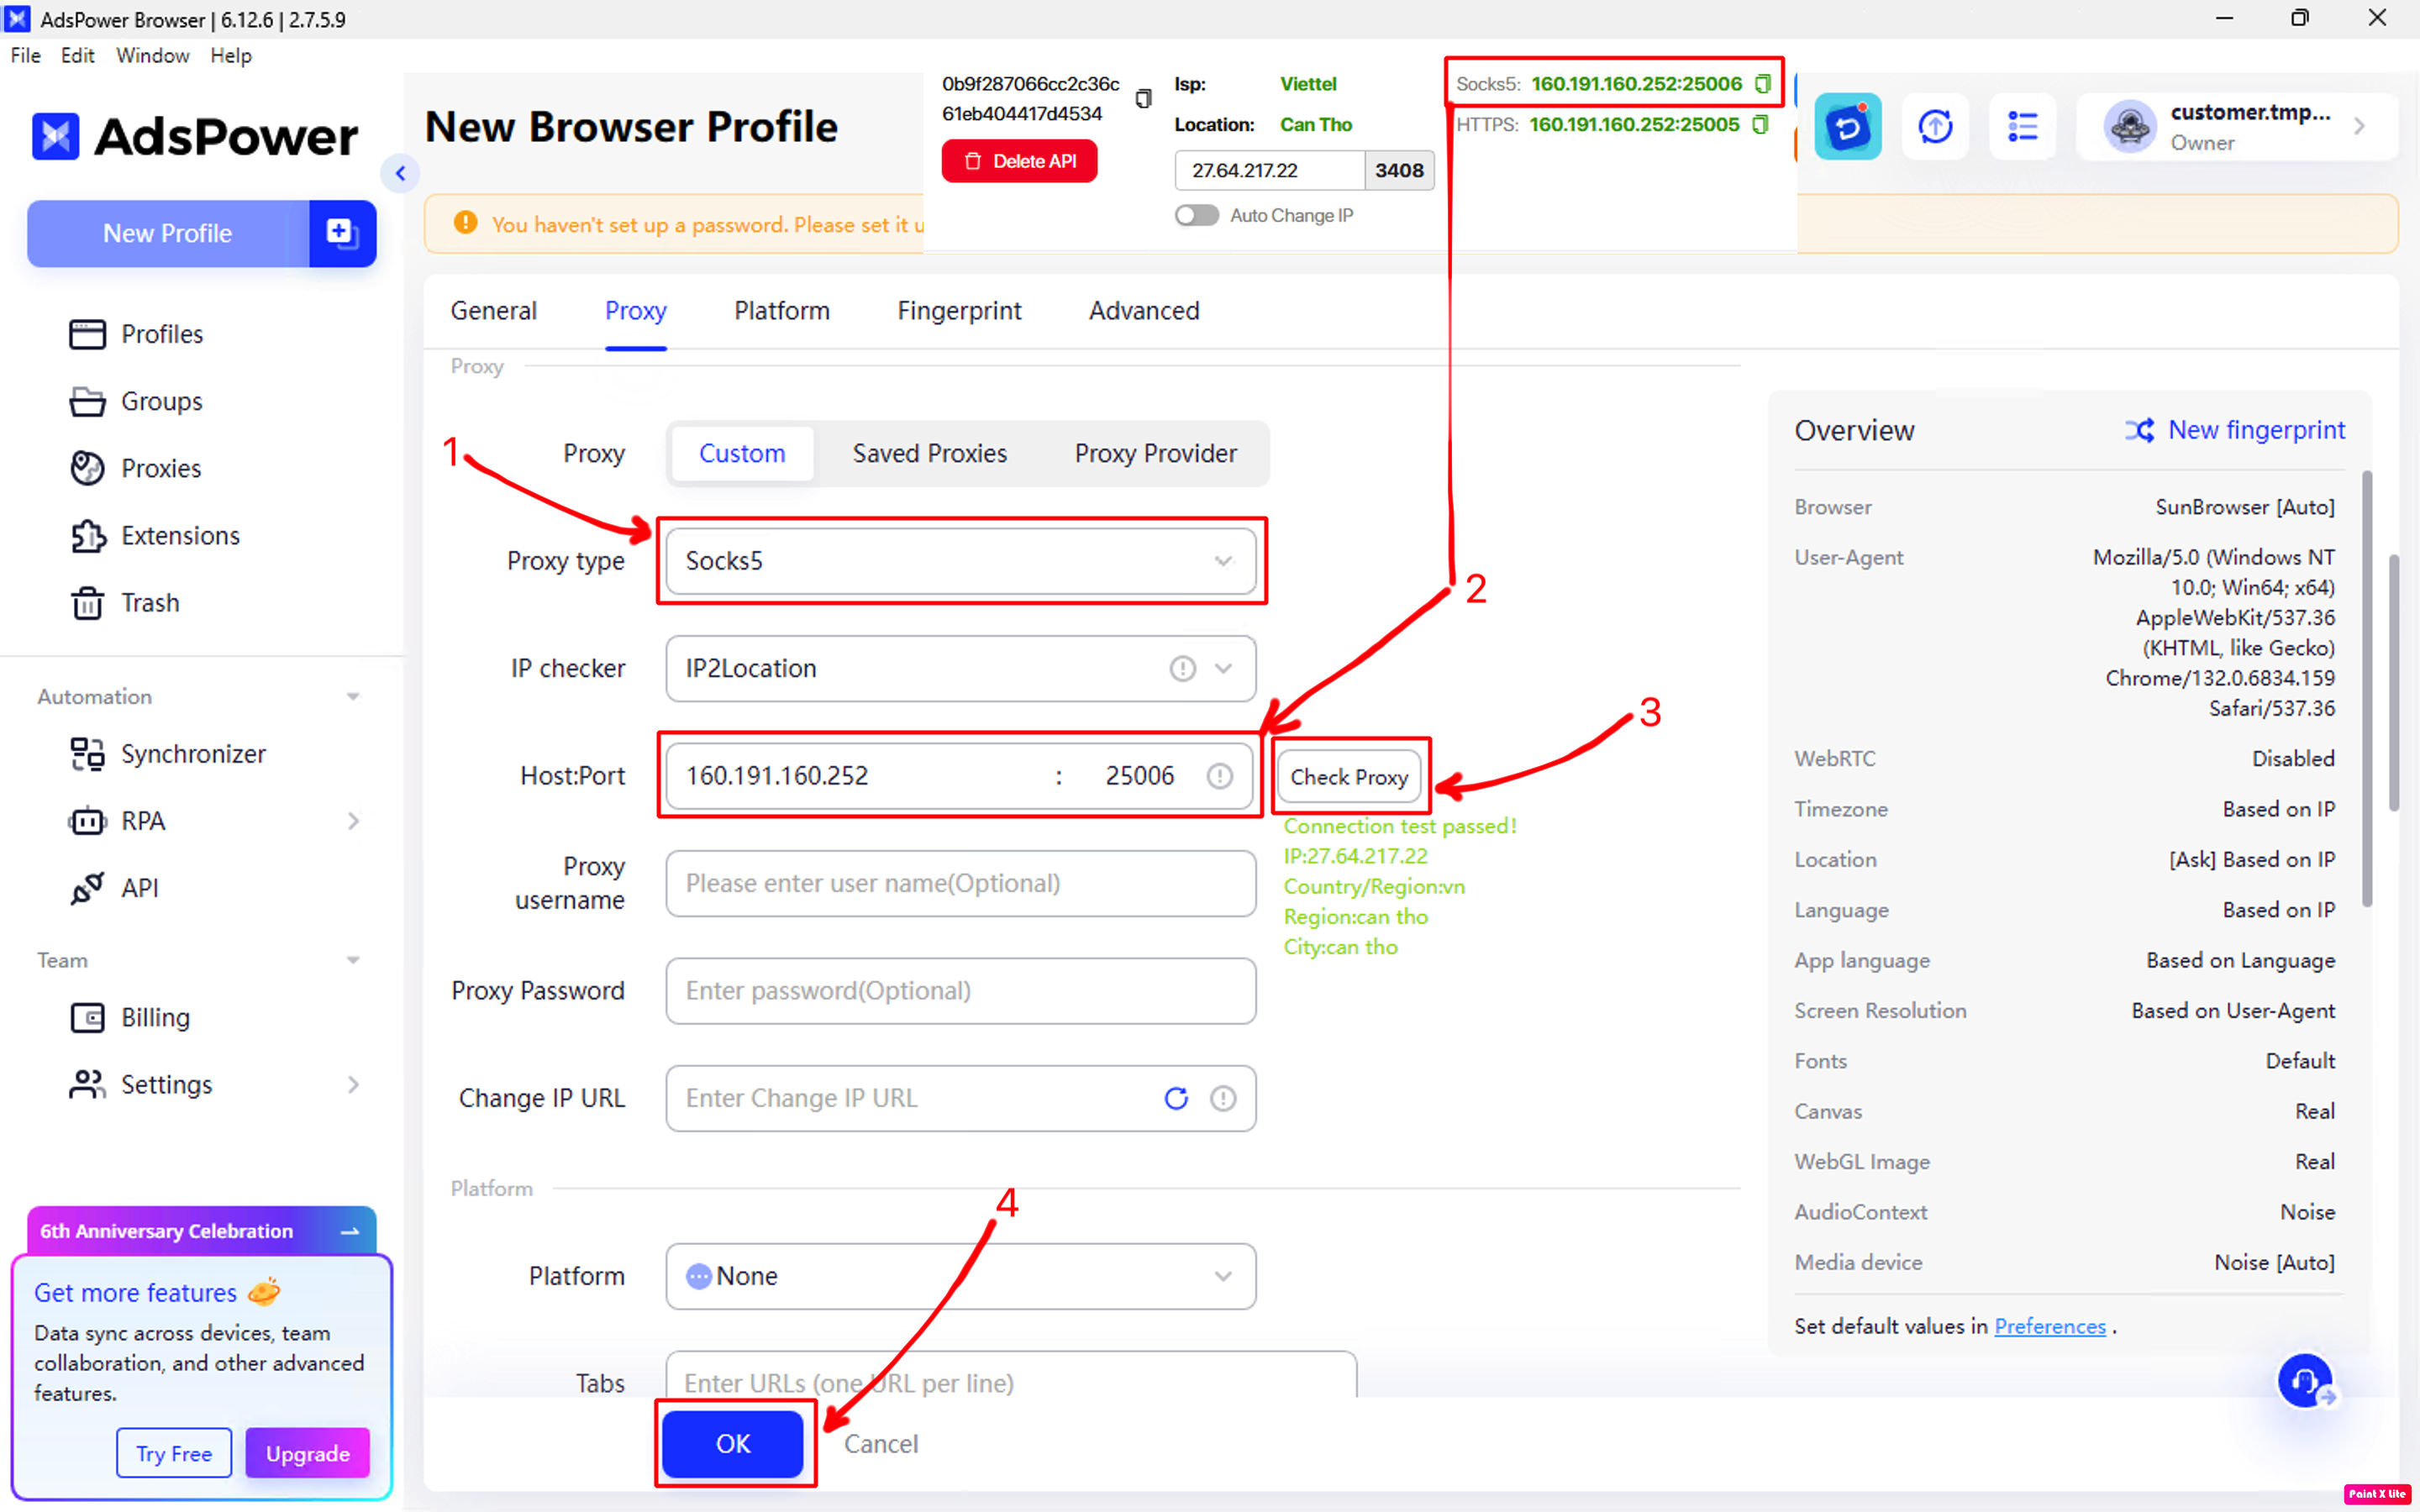Open the task list icon in header
This screenshot has width=2420, height=1512.
point(2022,127)
